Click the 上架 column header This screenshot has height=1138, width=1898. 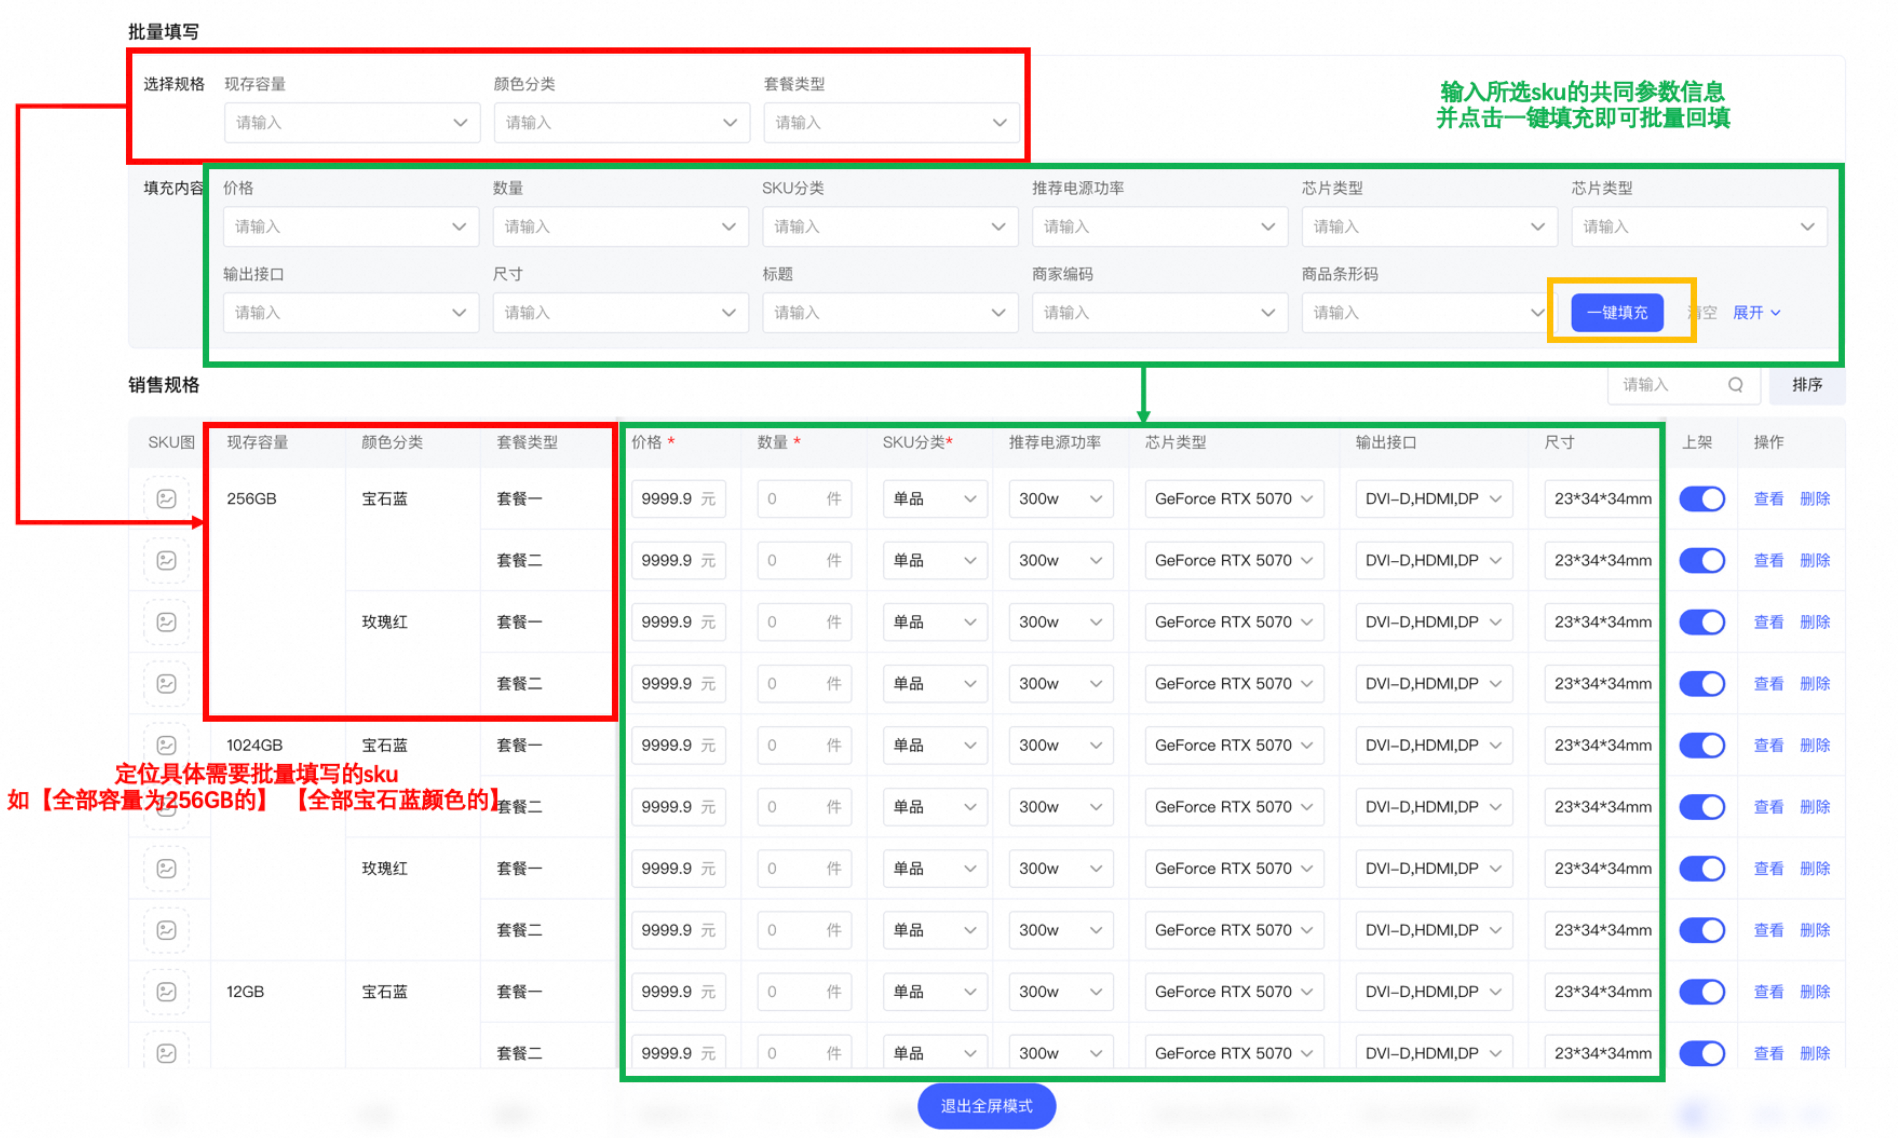1697,442
